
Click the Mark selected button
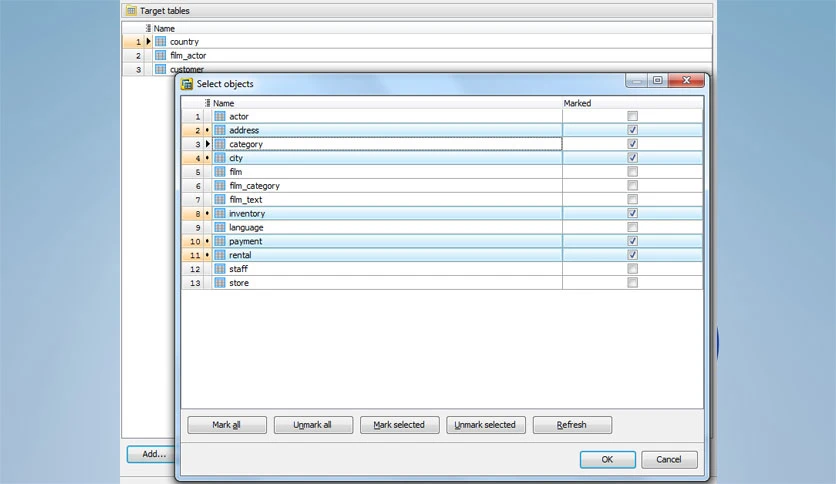coord(399,425)
